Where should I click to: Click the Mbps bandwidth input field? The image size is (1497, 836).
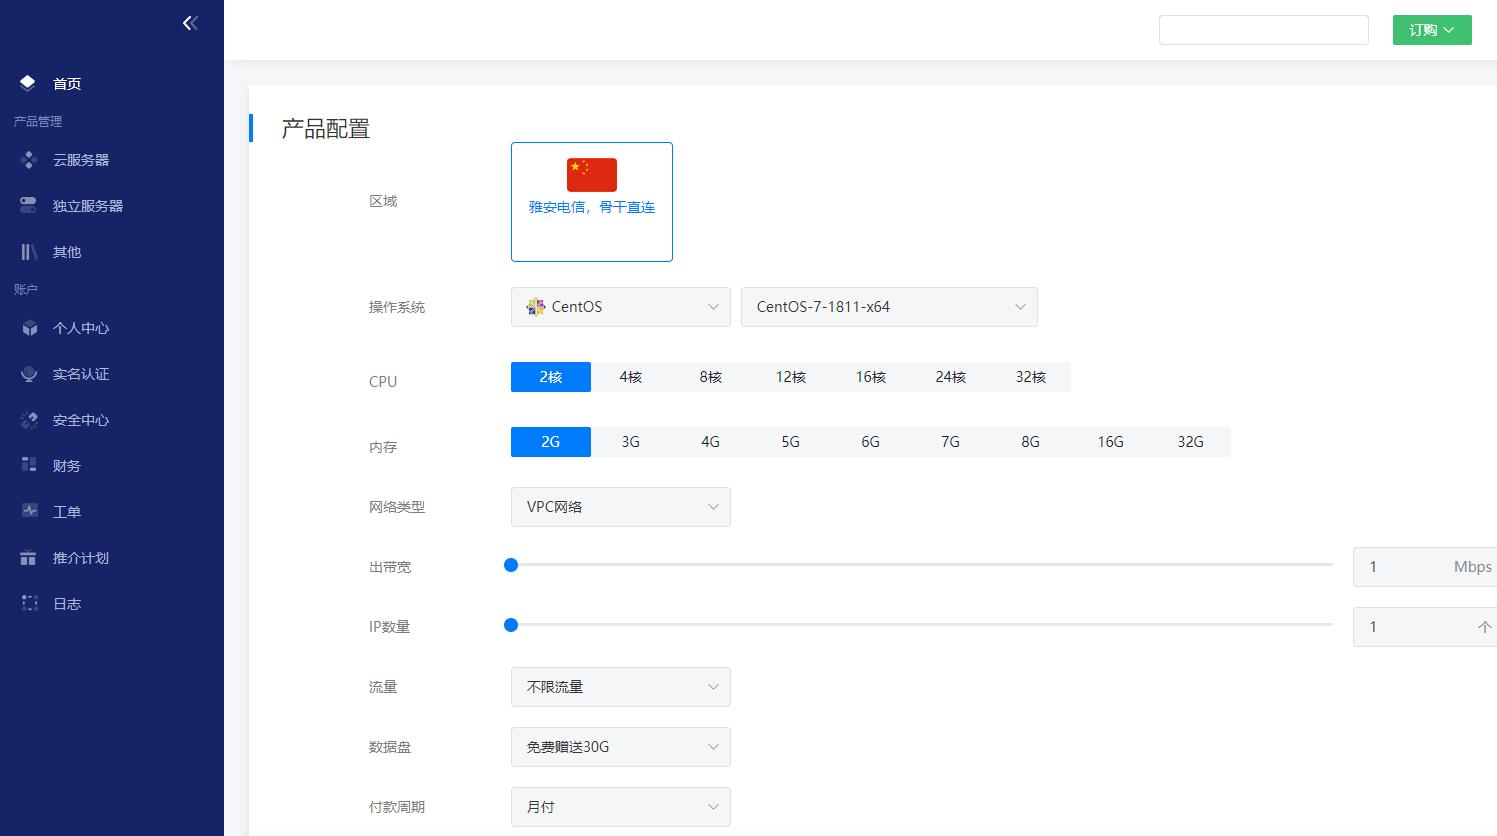(1424, 566)
